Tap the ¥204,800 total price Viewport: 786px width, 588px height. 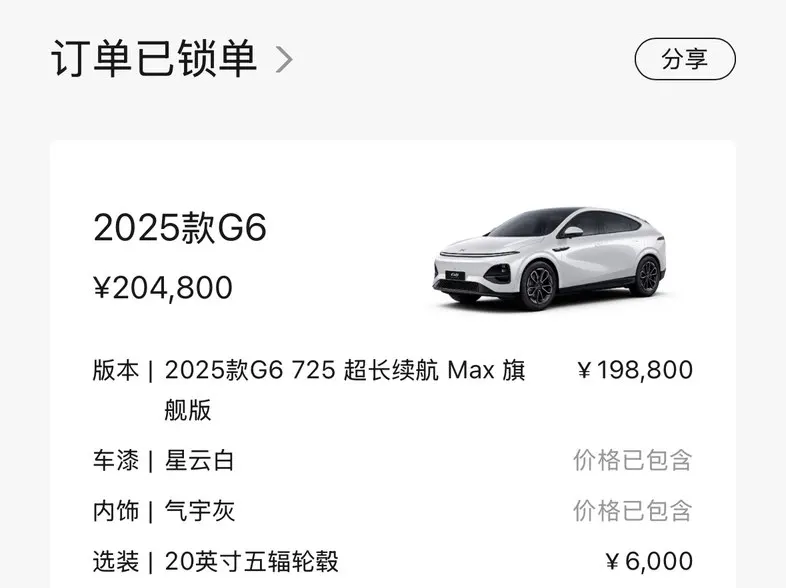pyautogui.click(x=163, y=288)
